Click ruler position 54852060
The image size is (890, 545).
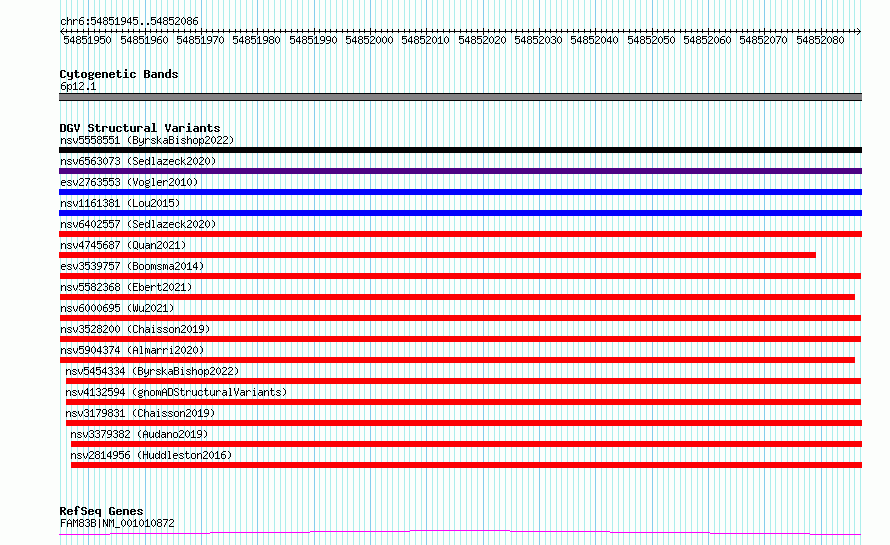pos(708,40)
